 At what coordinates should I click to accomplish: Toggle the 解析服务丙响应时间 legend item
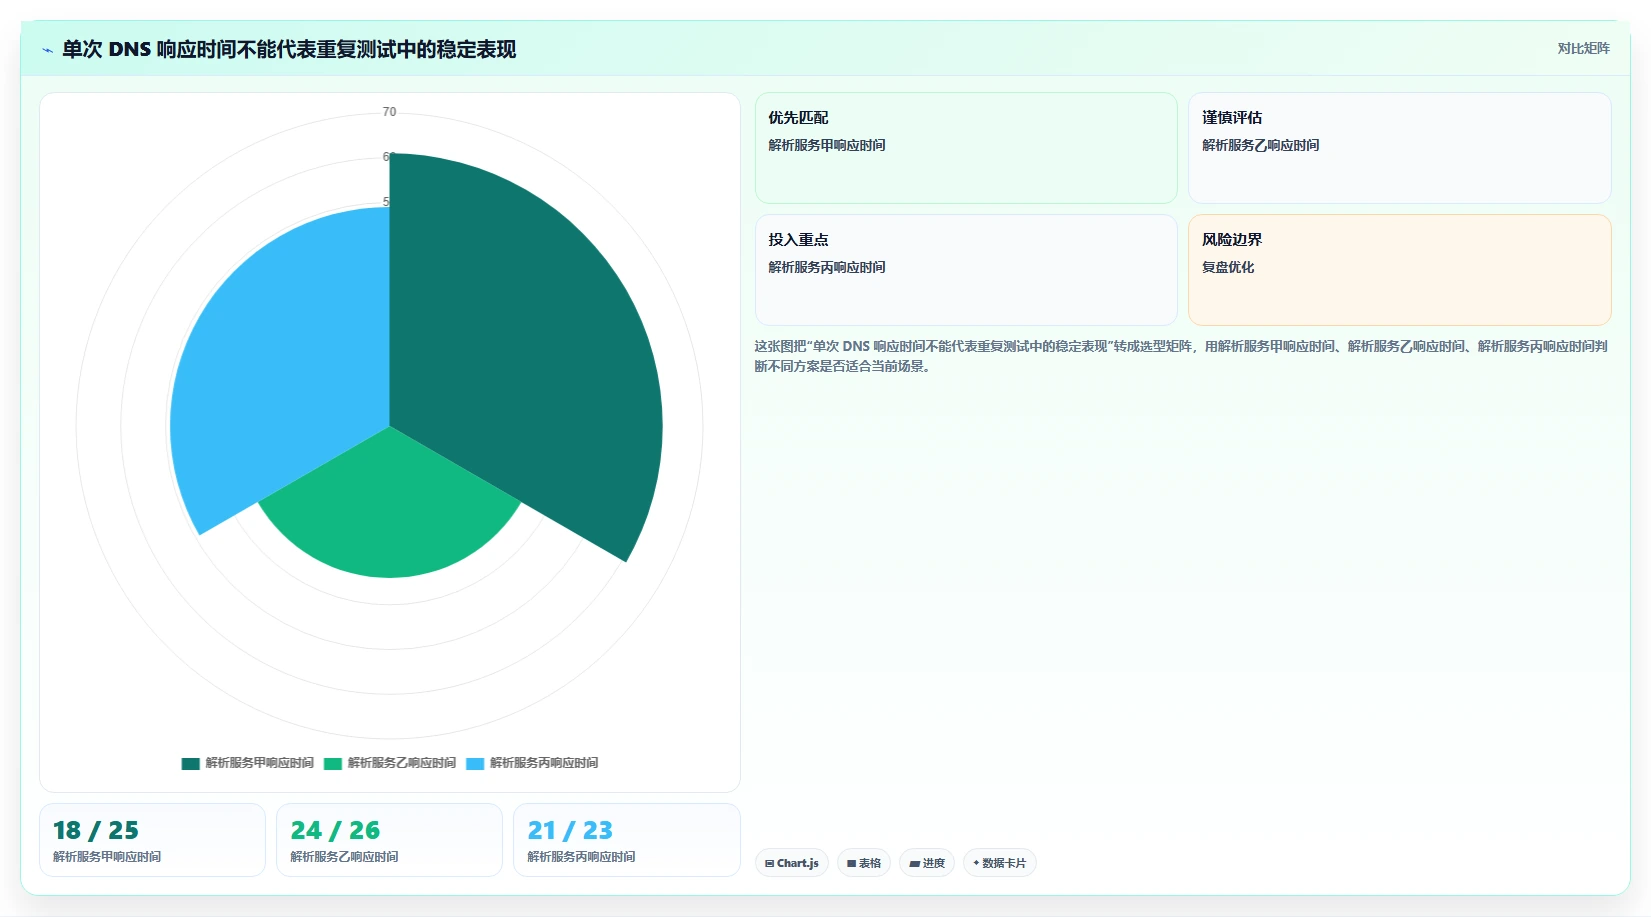click(532, 763)
